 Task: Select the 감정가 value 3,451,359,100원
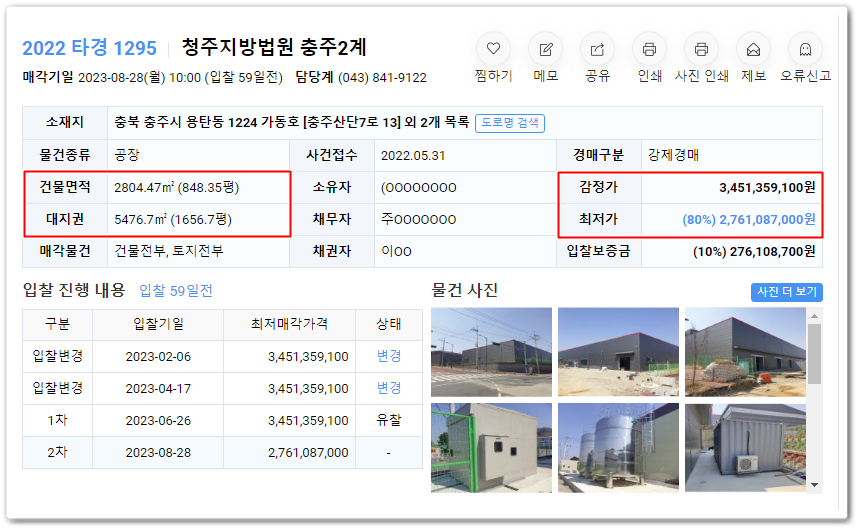click(x=767, y=188)
